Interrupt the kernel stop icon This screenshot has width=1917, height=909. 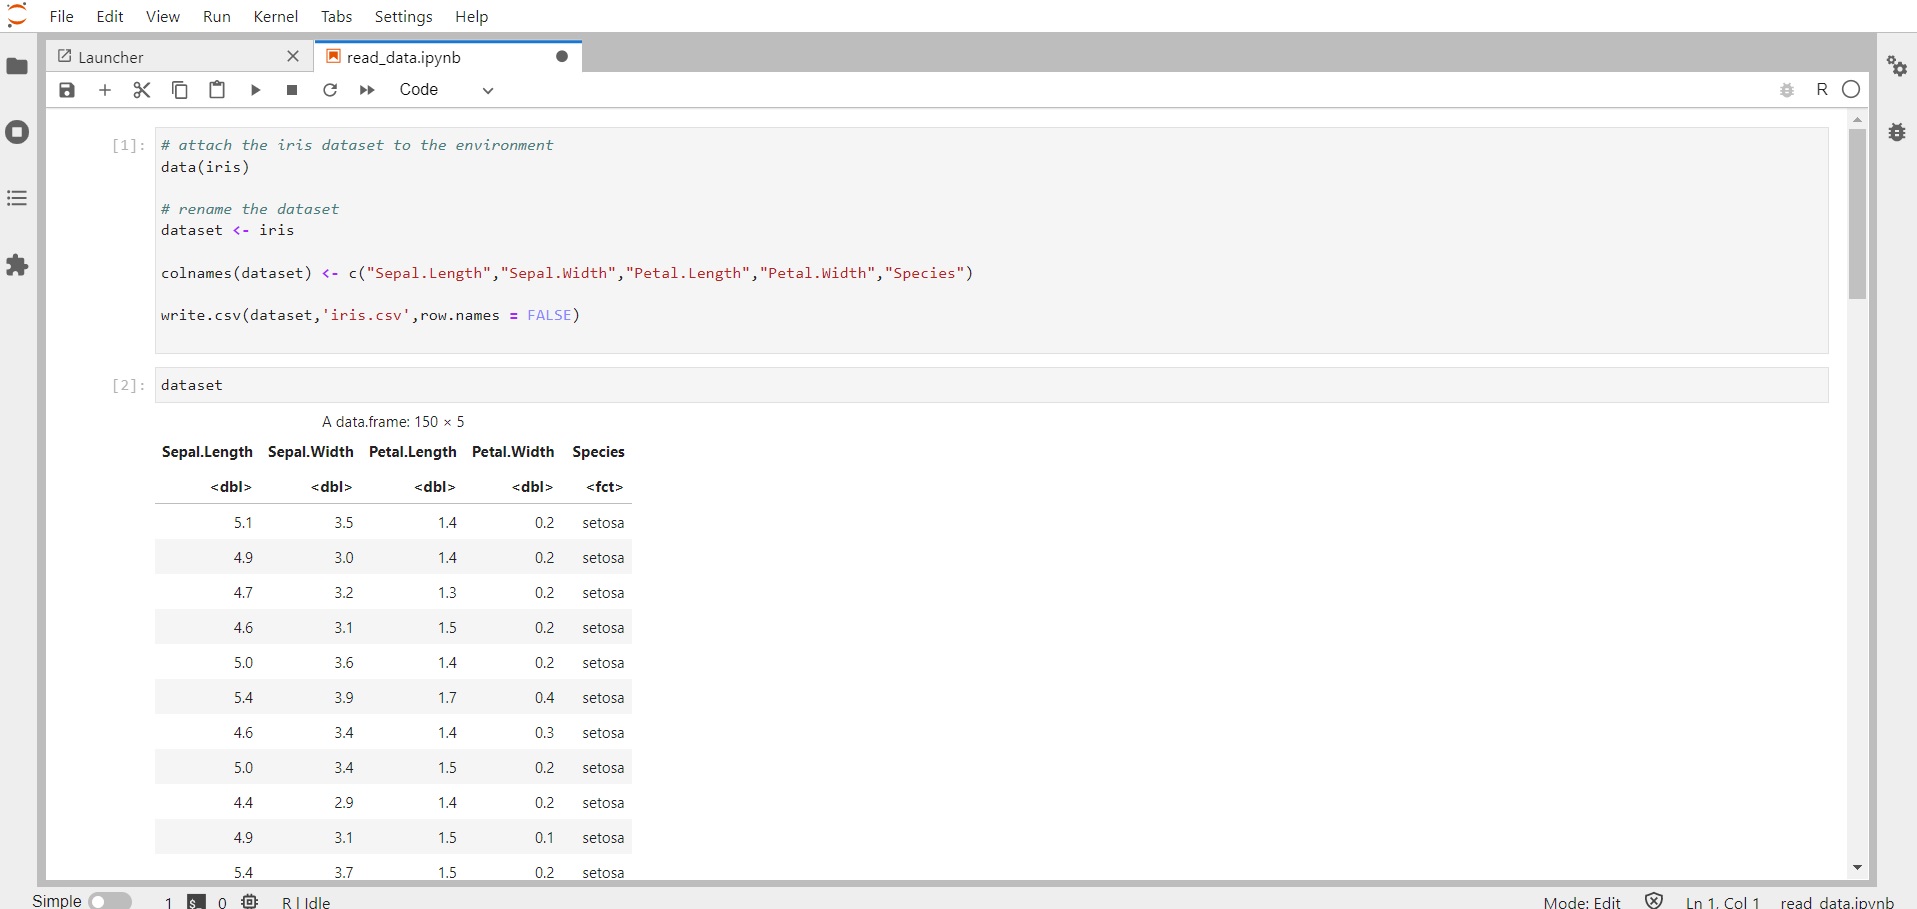[292, 90]
